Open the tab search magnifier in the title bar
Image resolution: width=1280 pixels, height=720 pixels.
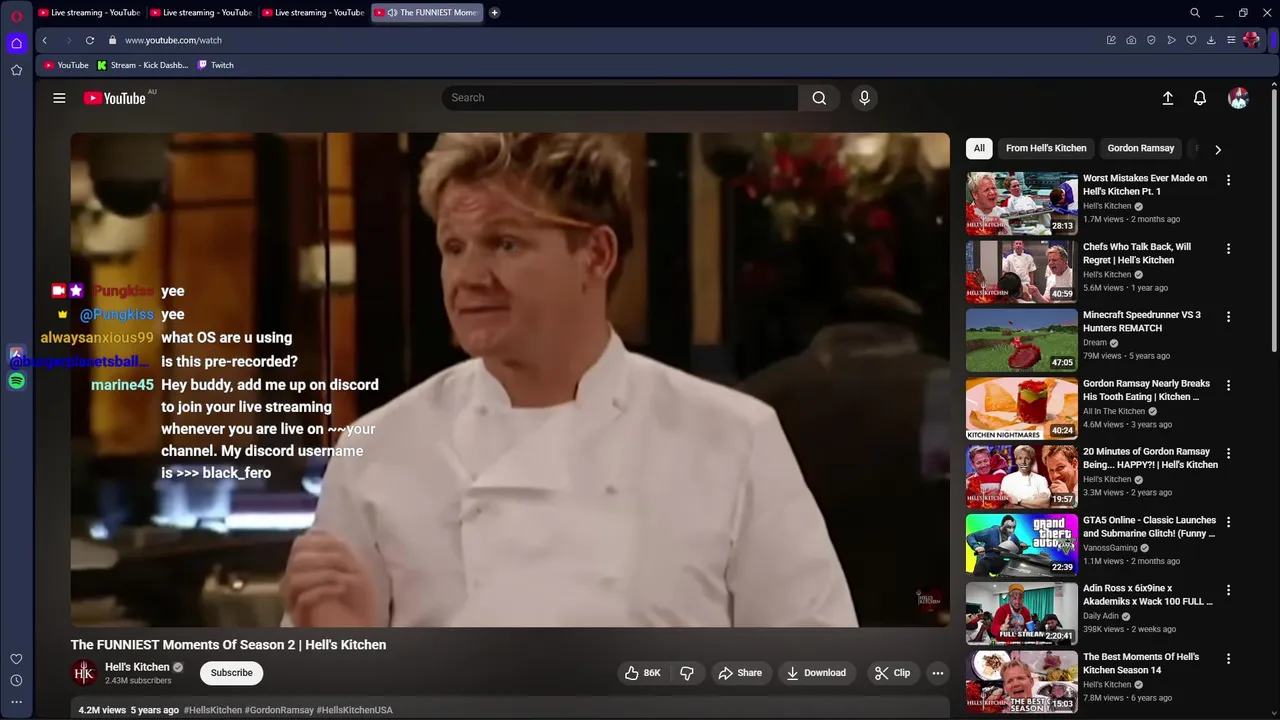coord(1195,13)
